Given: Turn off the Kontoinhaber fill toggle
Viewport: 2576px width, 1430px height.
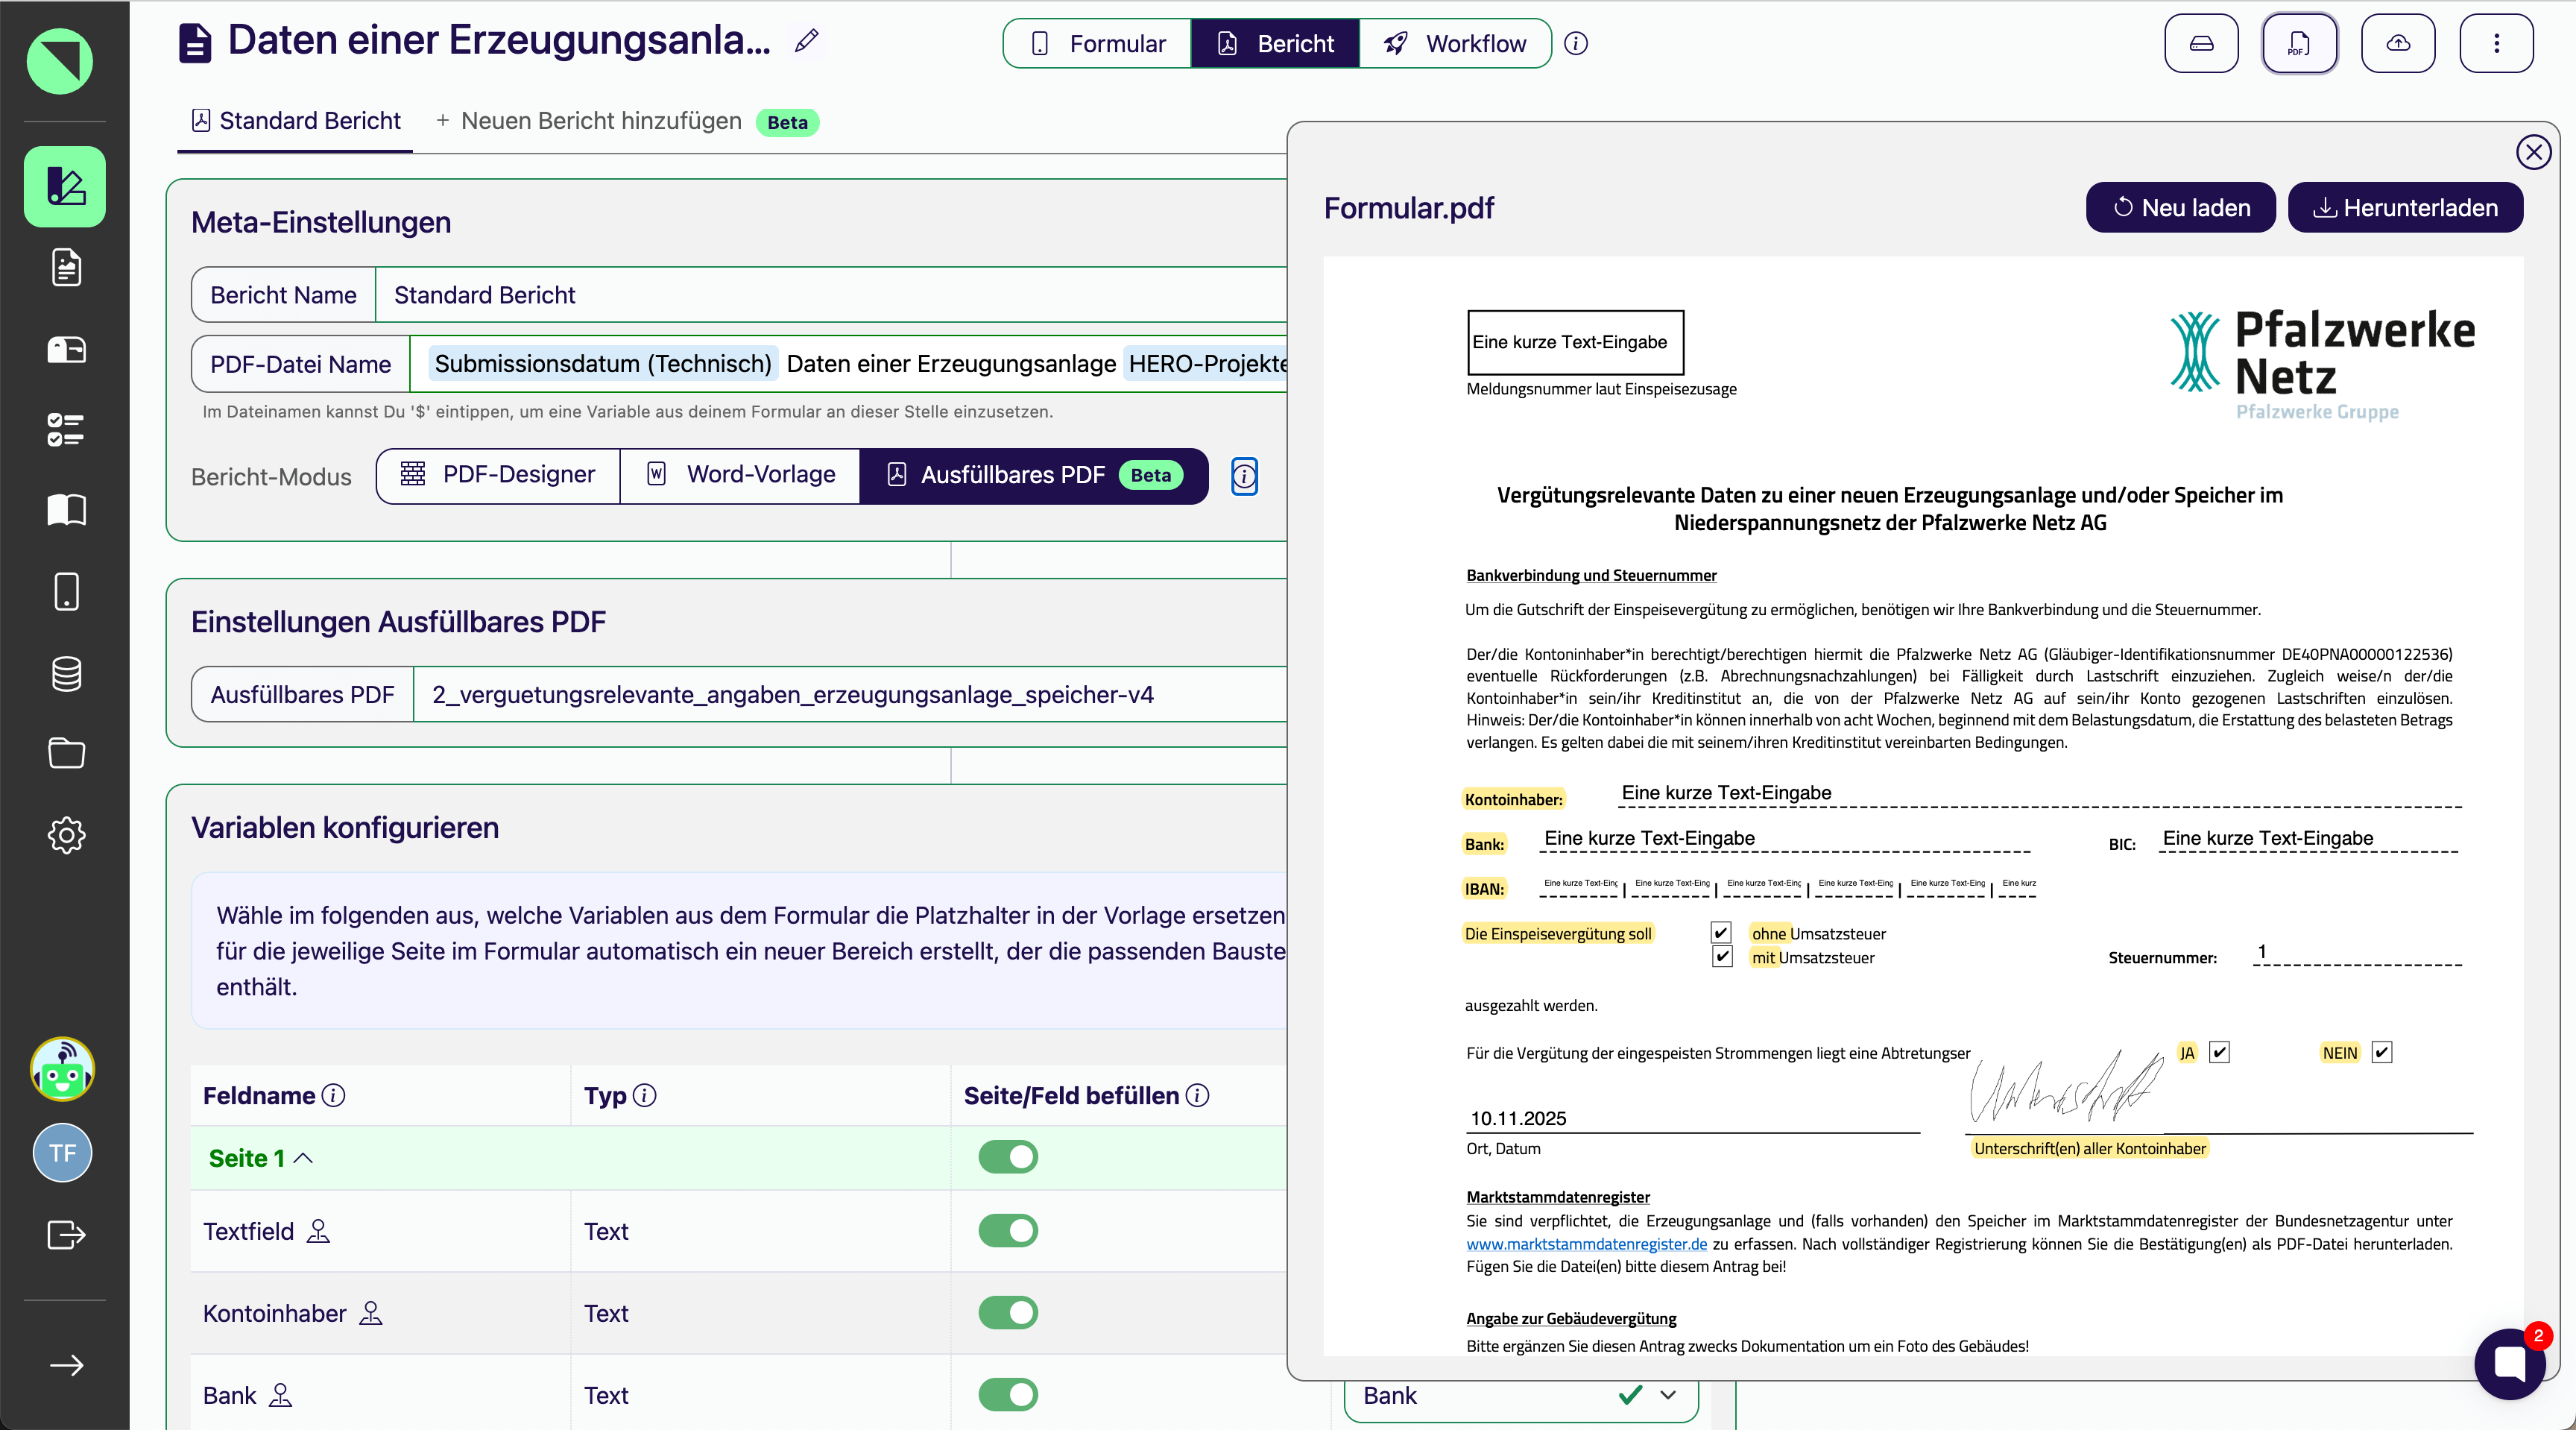Looking at the screenshot, I should [x=1008, y=1313].
